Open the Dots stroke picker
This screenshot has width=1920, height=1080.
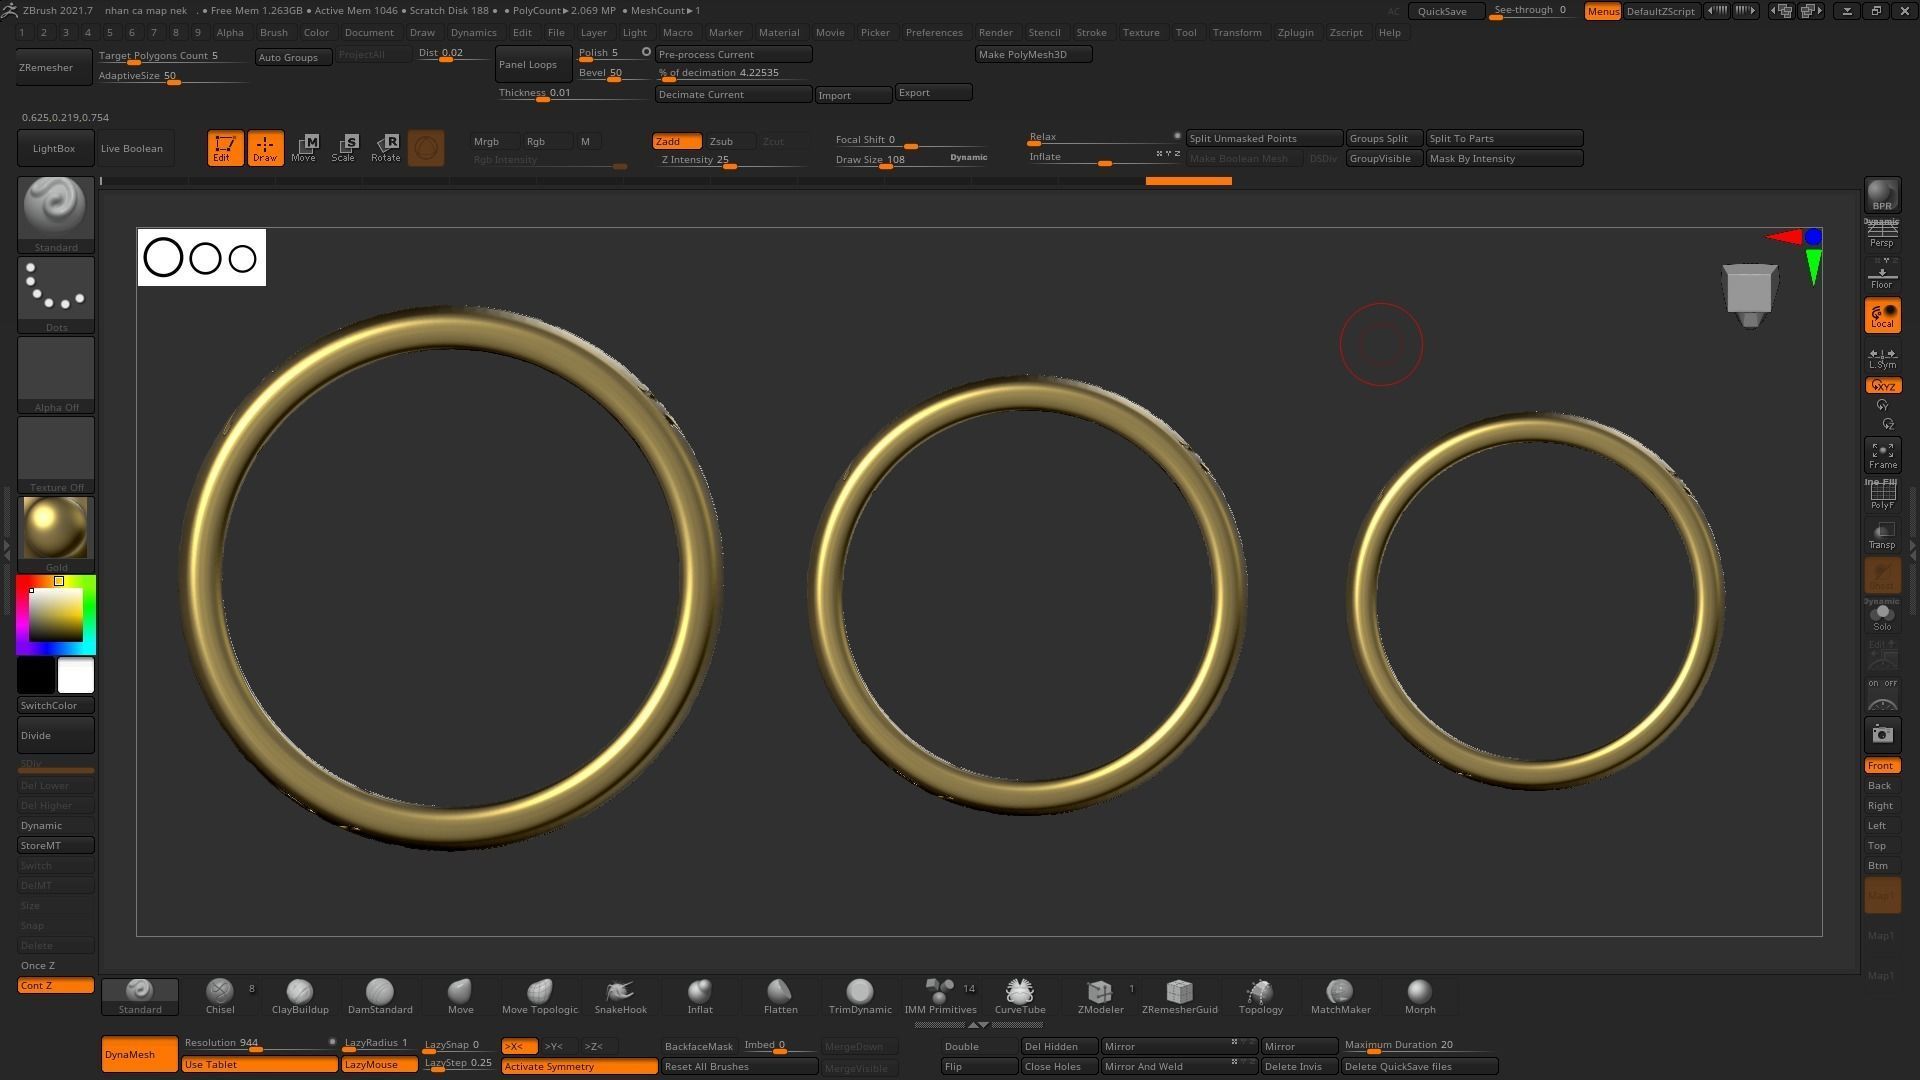(x=56, y=294)
